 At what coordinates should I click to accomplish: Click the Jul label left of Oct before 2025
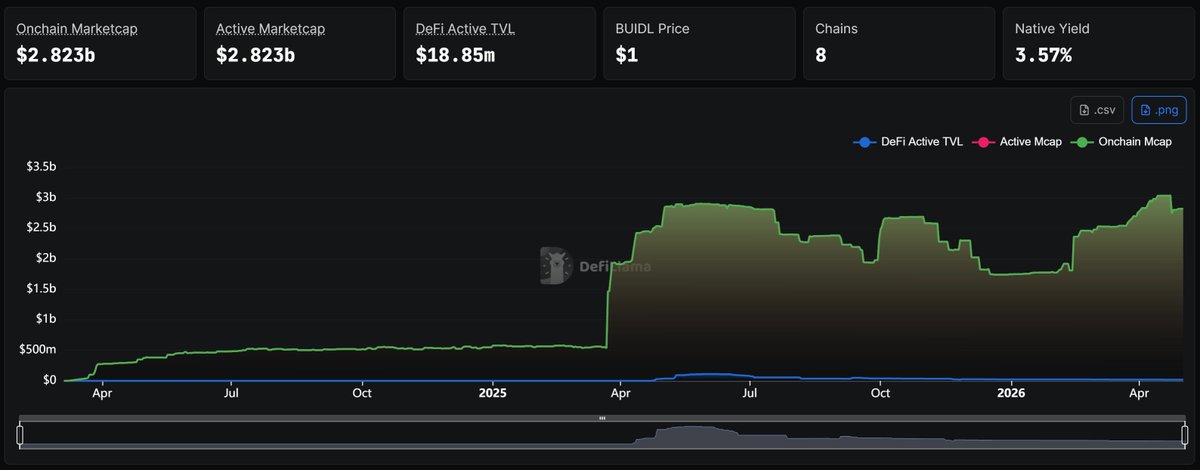[x=232, y=394]
